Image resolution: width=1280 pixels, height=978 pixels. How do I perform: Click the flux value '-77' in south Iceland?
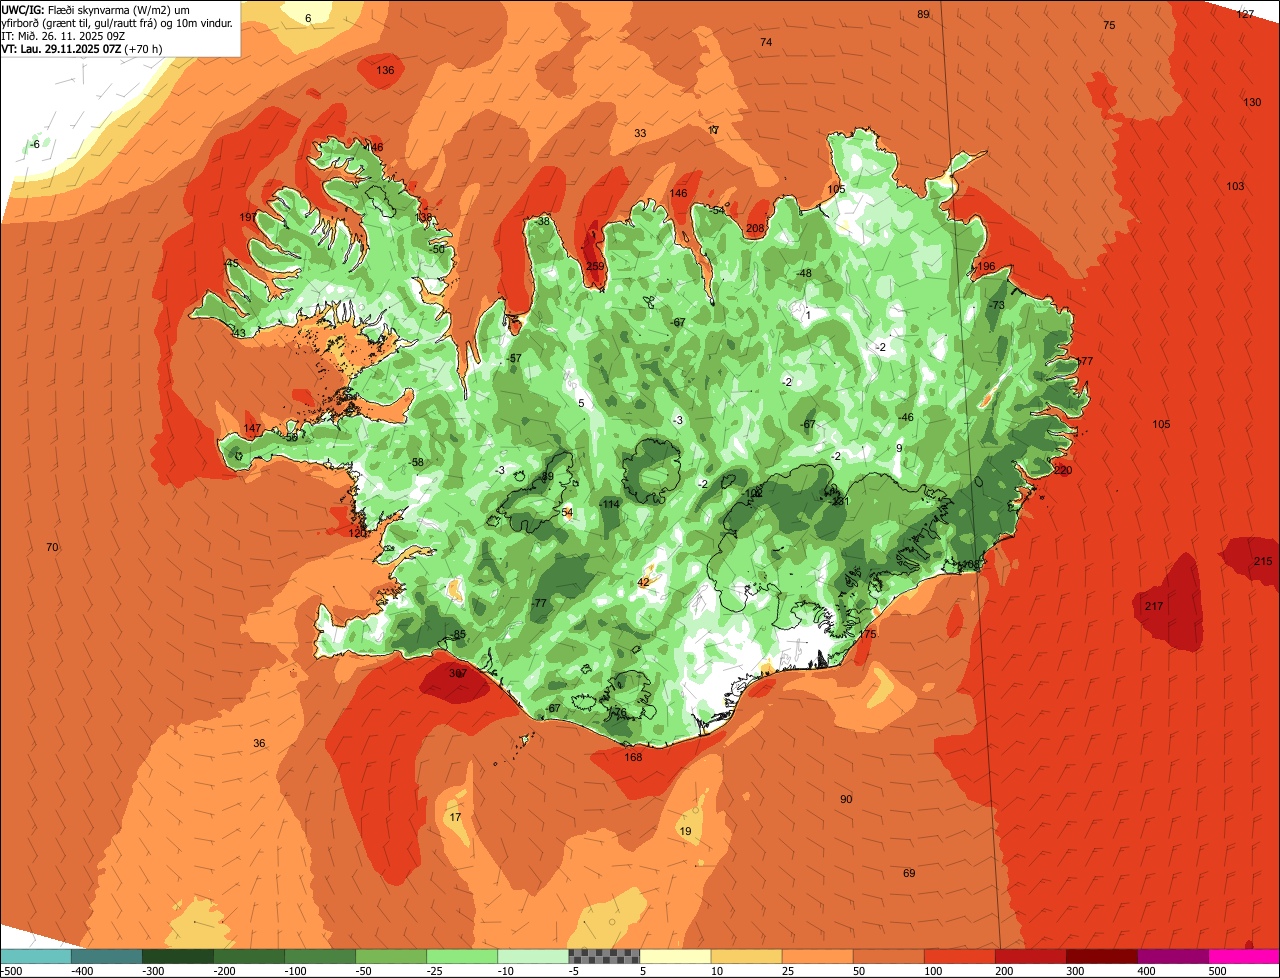click(x=540, y=603)
